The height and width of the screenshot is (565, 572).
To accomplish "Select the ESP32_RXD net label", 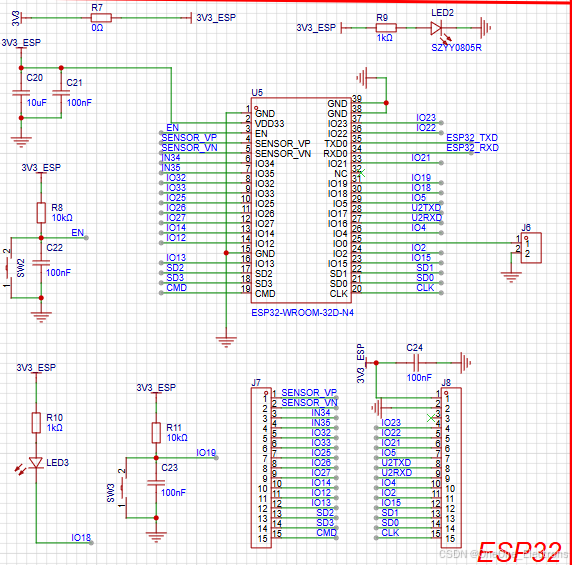I will [472, 148].
